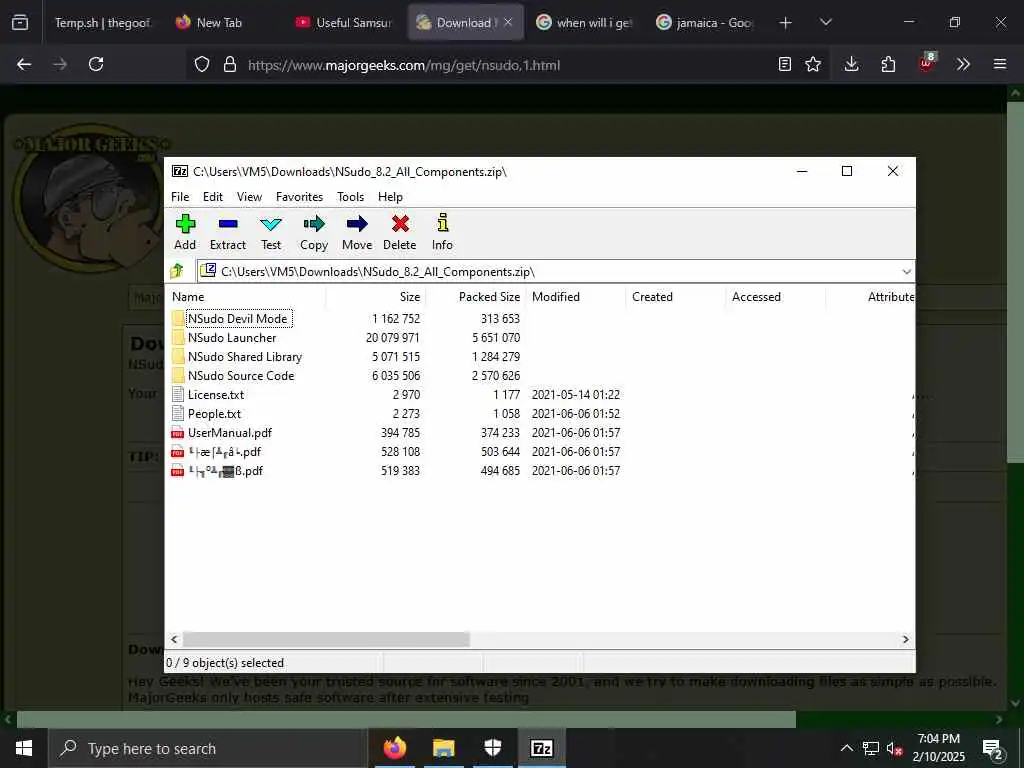Go back in Firefox
Screen dimensions: 1024x768
click(x=24, y=64)
